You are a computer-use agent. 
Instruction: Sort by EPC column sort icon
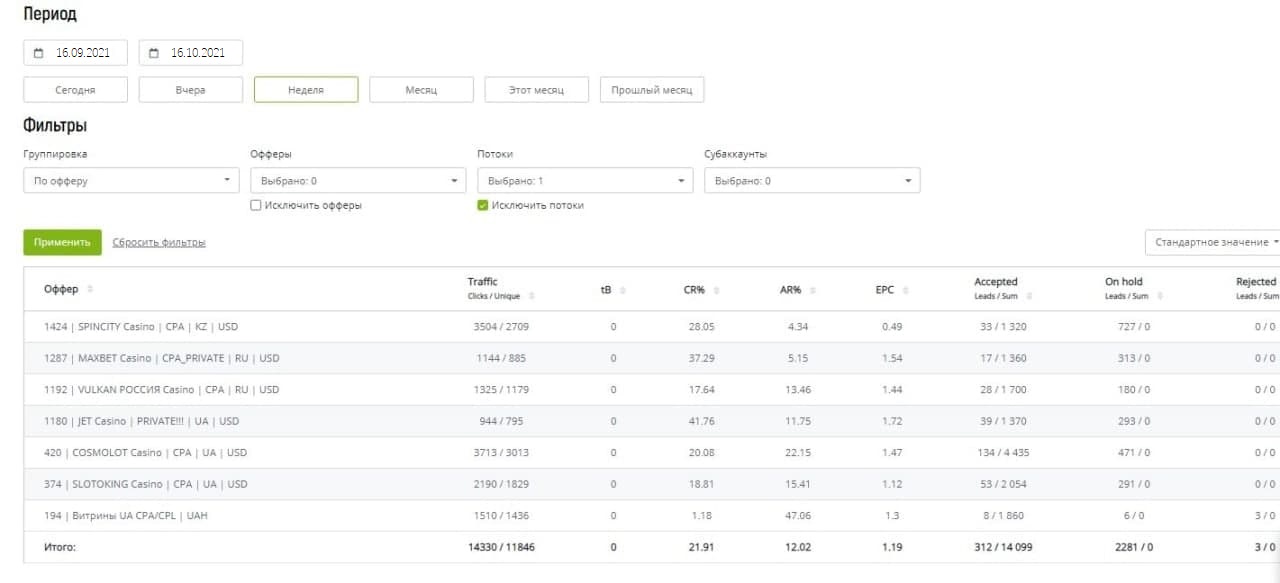pos(905,290)
